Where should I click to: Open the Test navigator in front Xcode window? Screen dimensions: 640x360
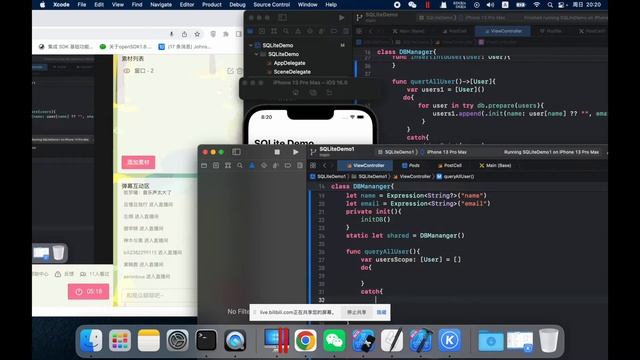pos(264,165)
